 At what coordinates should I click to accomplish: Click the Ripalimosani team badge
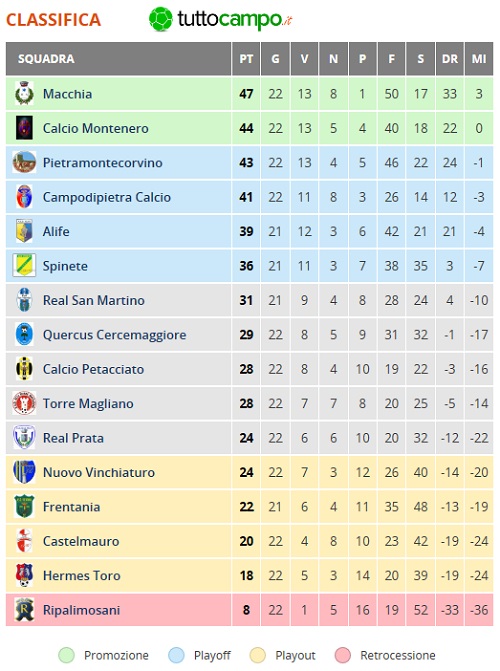click(x=24, y=609)
